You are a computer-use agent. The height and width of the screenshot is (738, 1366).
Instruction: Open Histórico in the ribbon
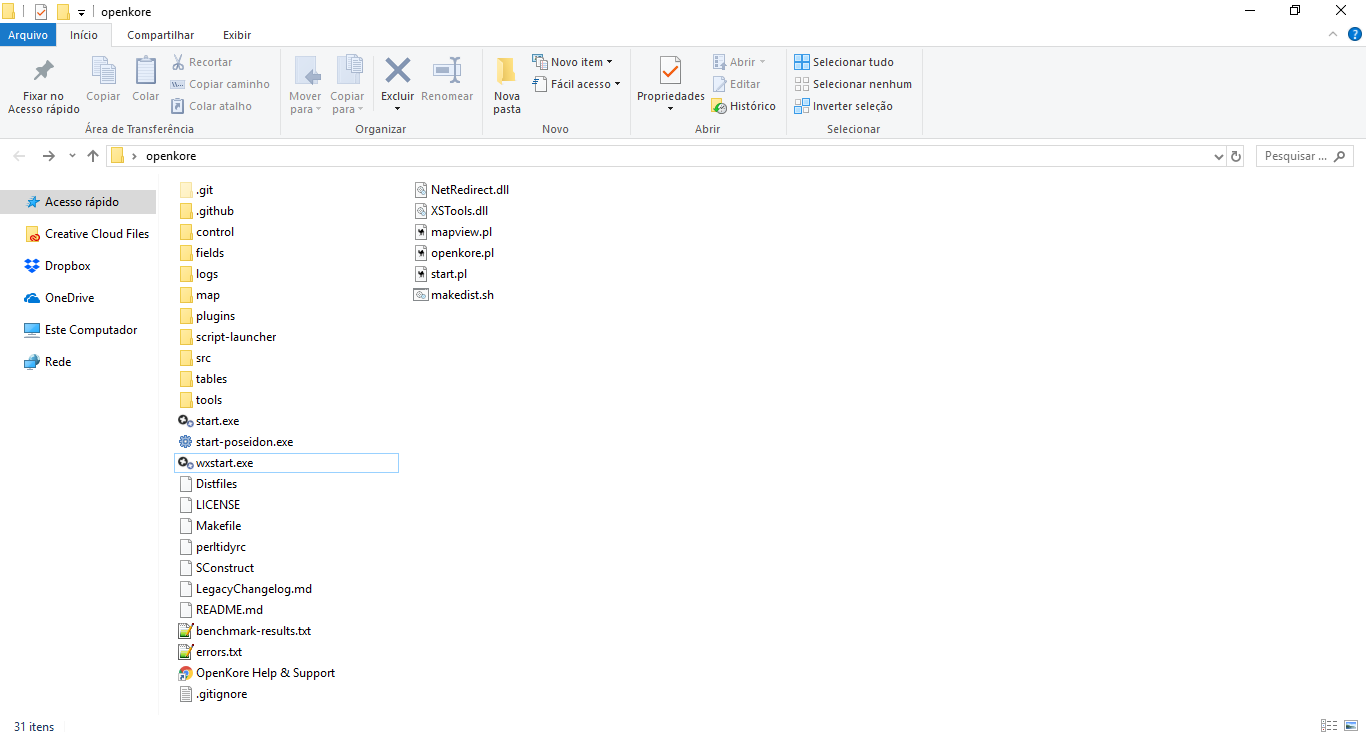pos(744,106)
